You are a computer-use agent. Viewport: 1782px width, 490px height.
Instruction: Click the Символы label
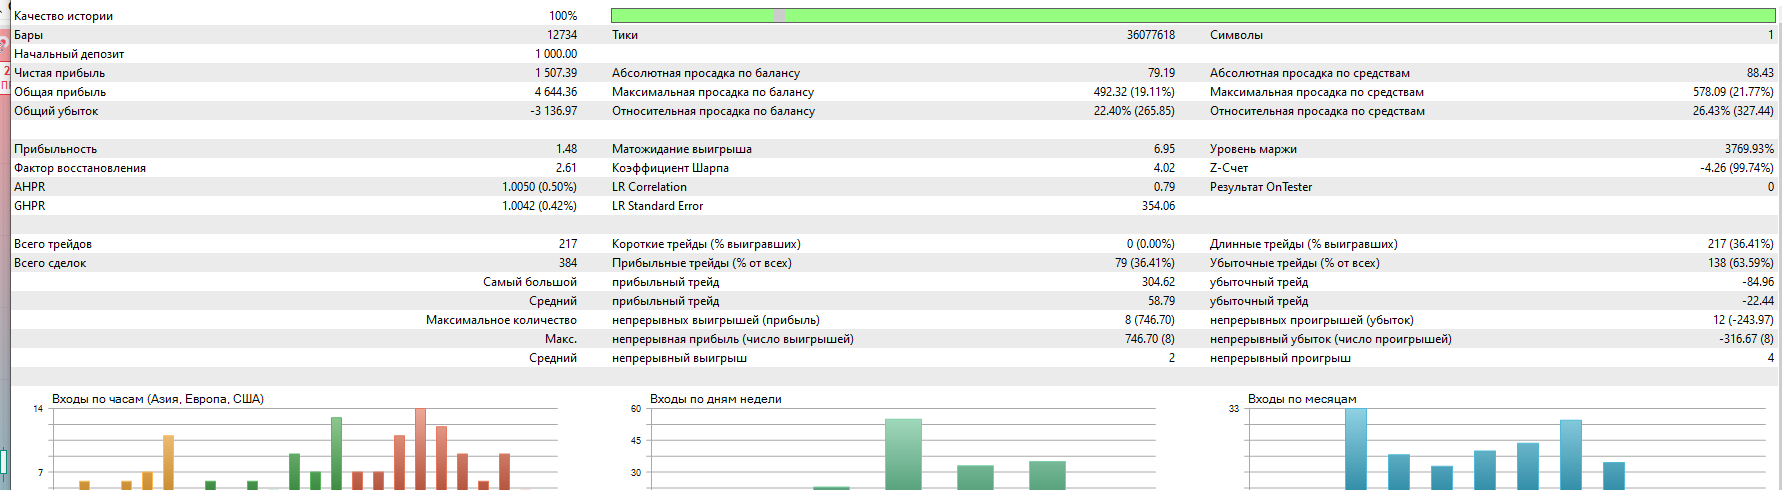point(1236,35)
